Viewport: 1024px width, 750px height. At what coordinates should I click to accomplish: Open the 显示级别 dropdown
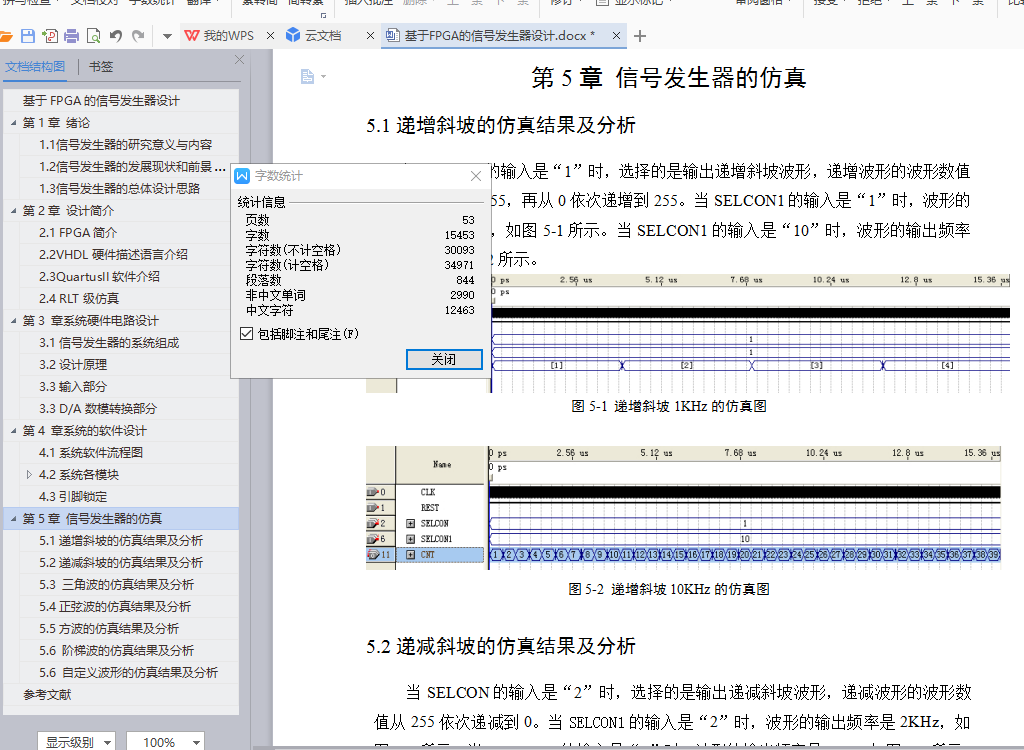[x=76, y=742]
